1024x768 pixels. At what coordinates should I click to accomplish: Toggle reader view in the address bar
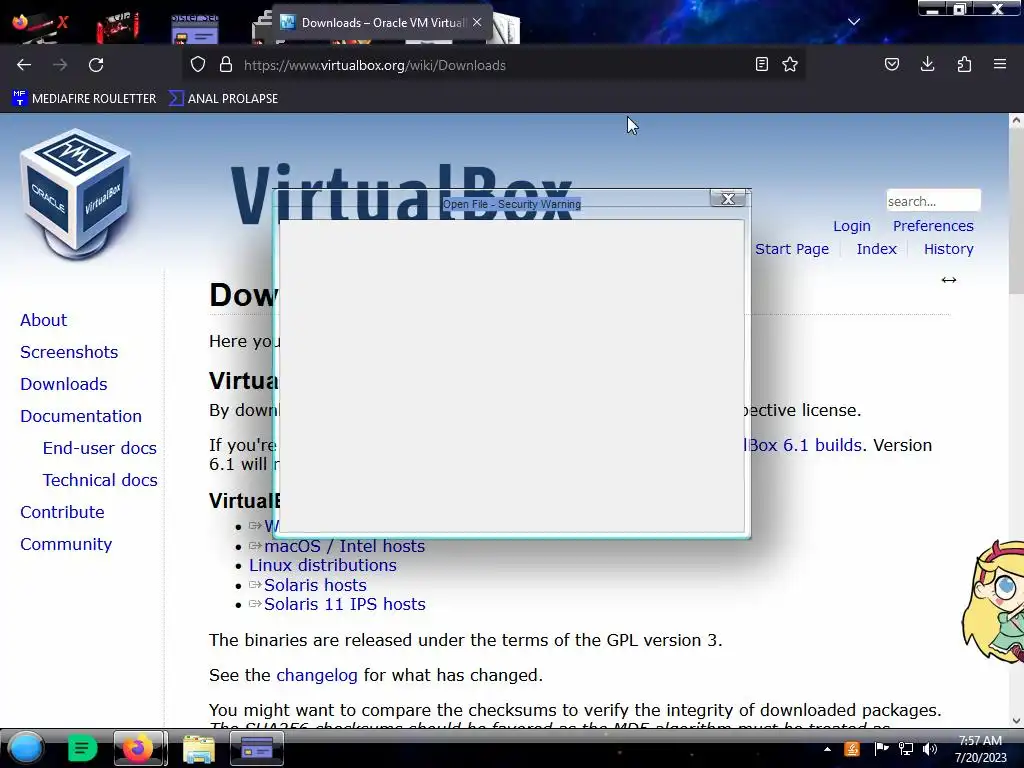(x=761, y=65)
